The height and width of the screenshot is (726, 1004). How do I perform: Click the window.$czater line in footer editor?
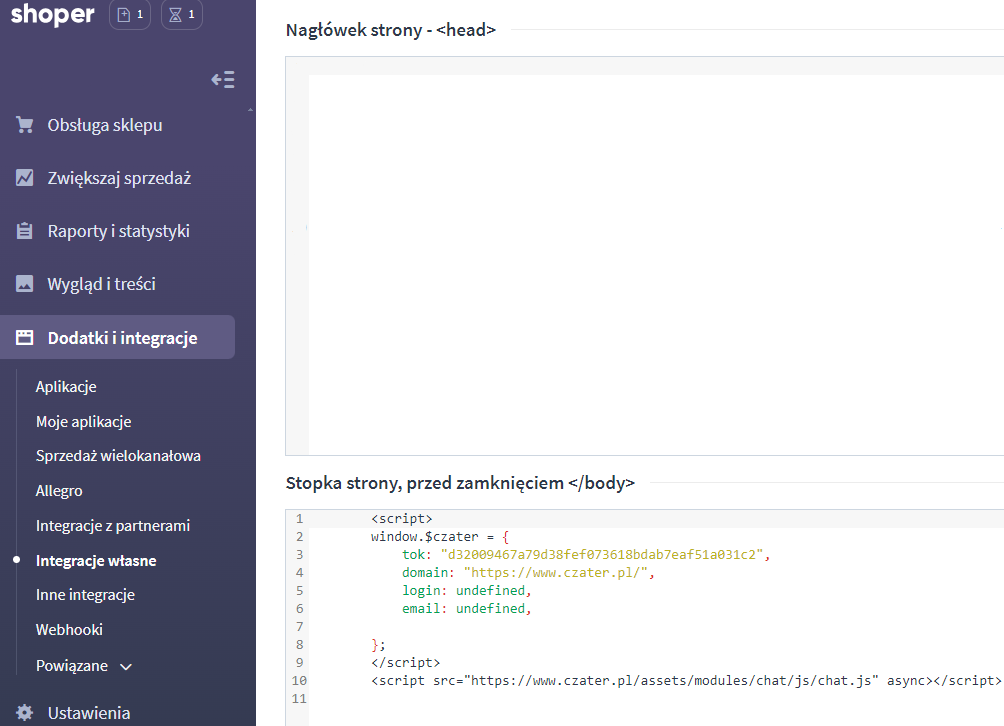coord(440,536)
